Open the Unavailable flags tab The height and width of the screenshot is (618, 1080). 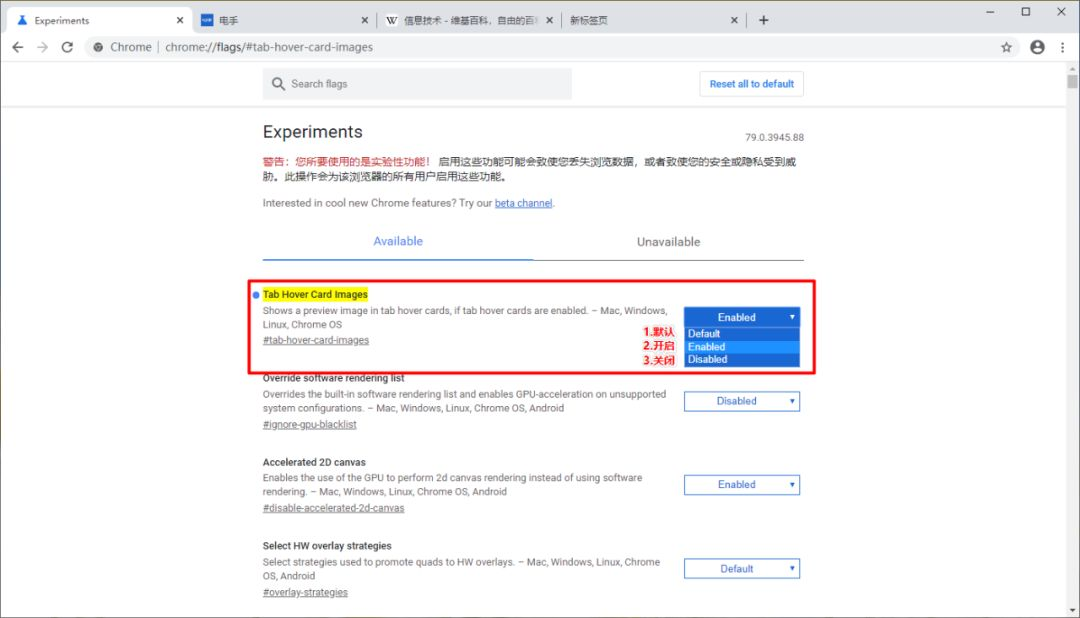point(668,242)
